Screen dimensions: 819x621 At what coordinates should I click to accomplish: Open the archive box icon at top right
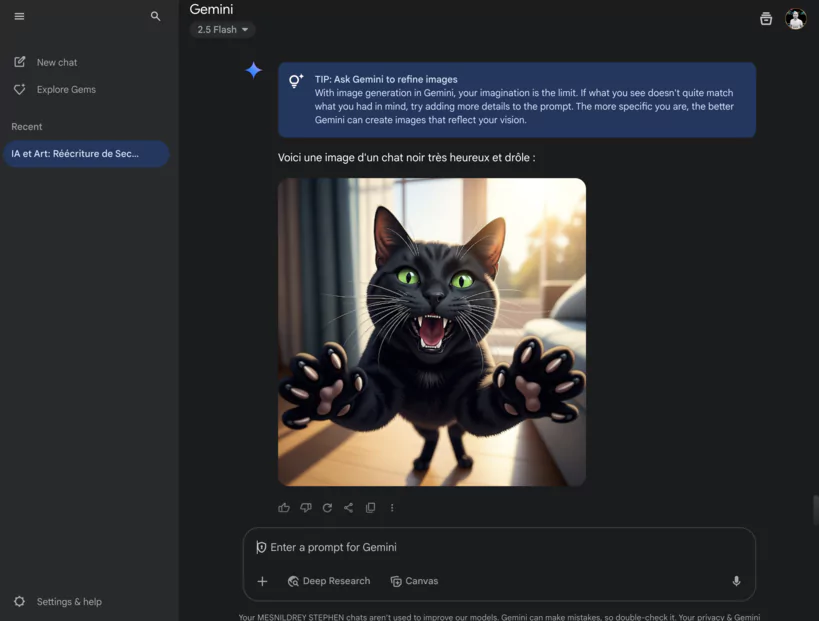coord(766,19)
